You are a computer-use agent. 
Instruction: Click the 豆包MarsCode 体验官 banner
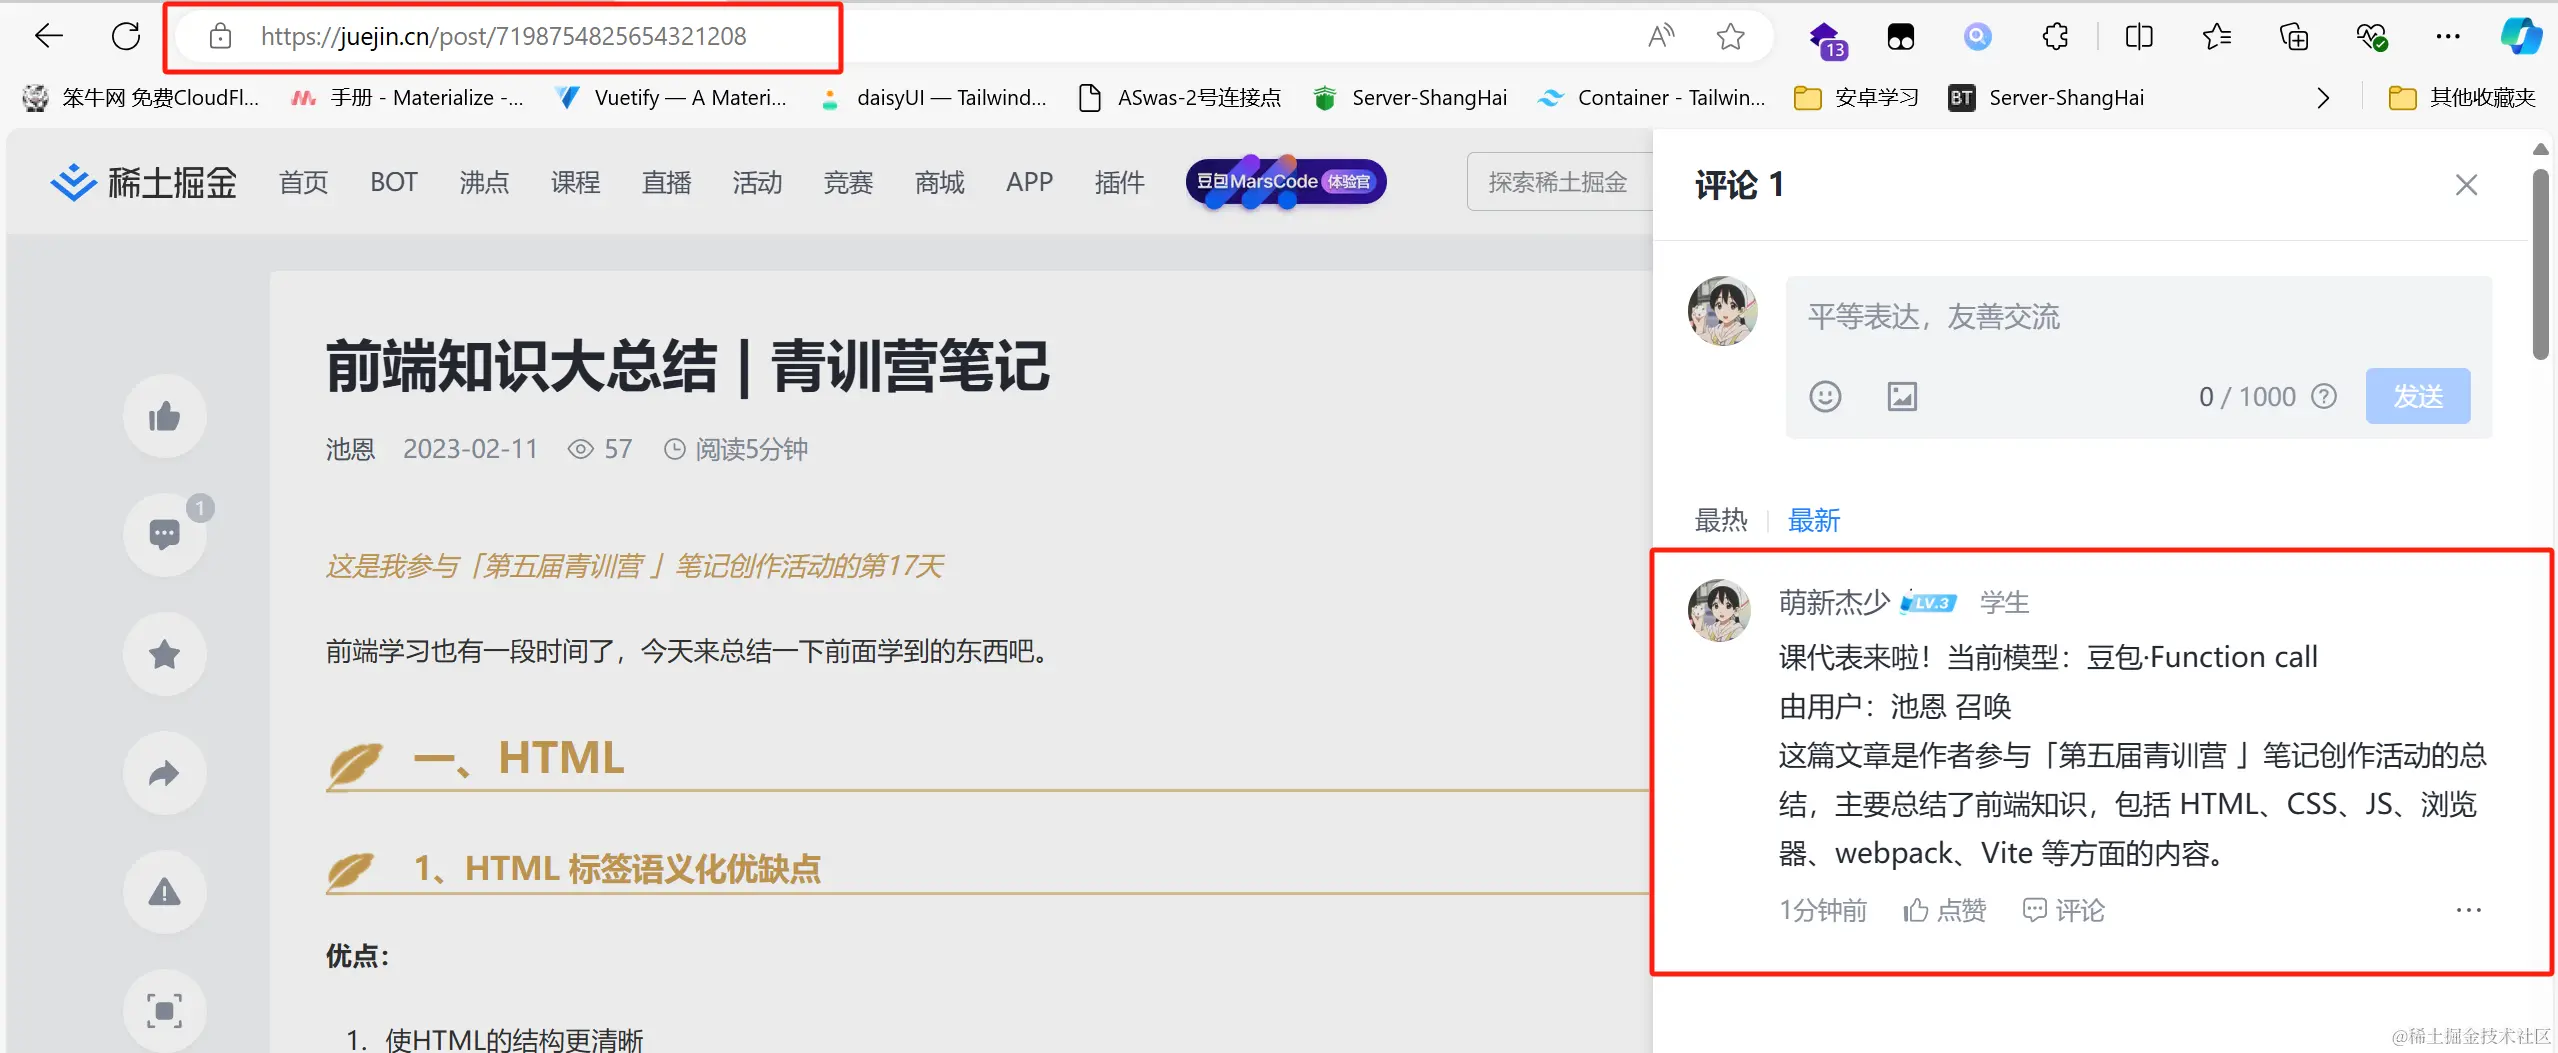click(x=1286, y=182)
